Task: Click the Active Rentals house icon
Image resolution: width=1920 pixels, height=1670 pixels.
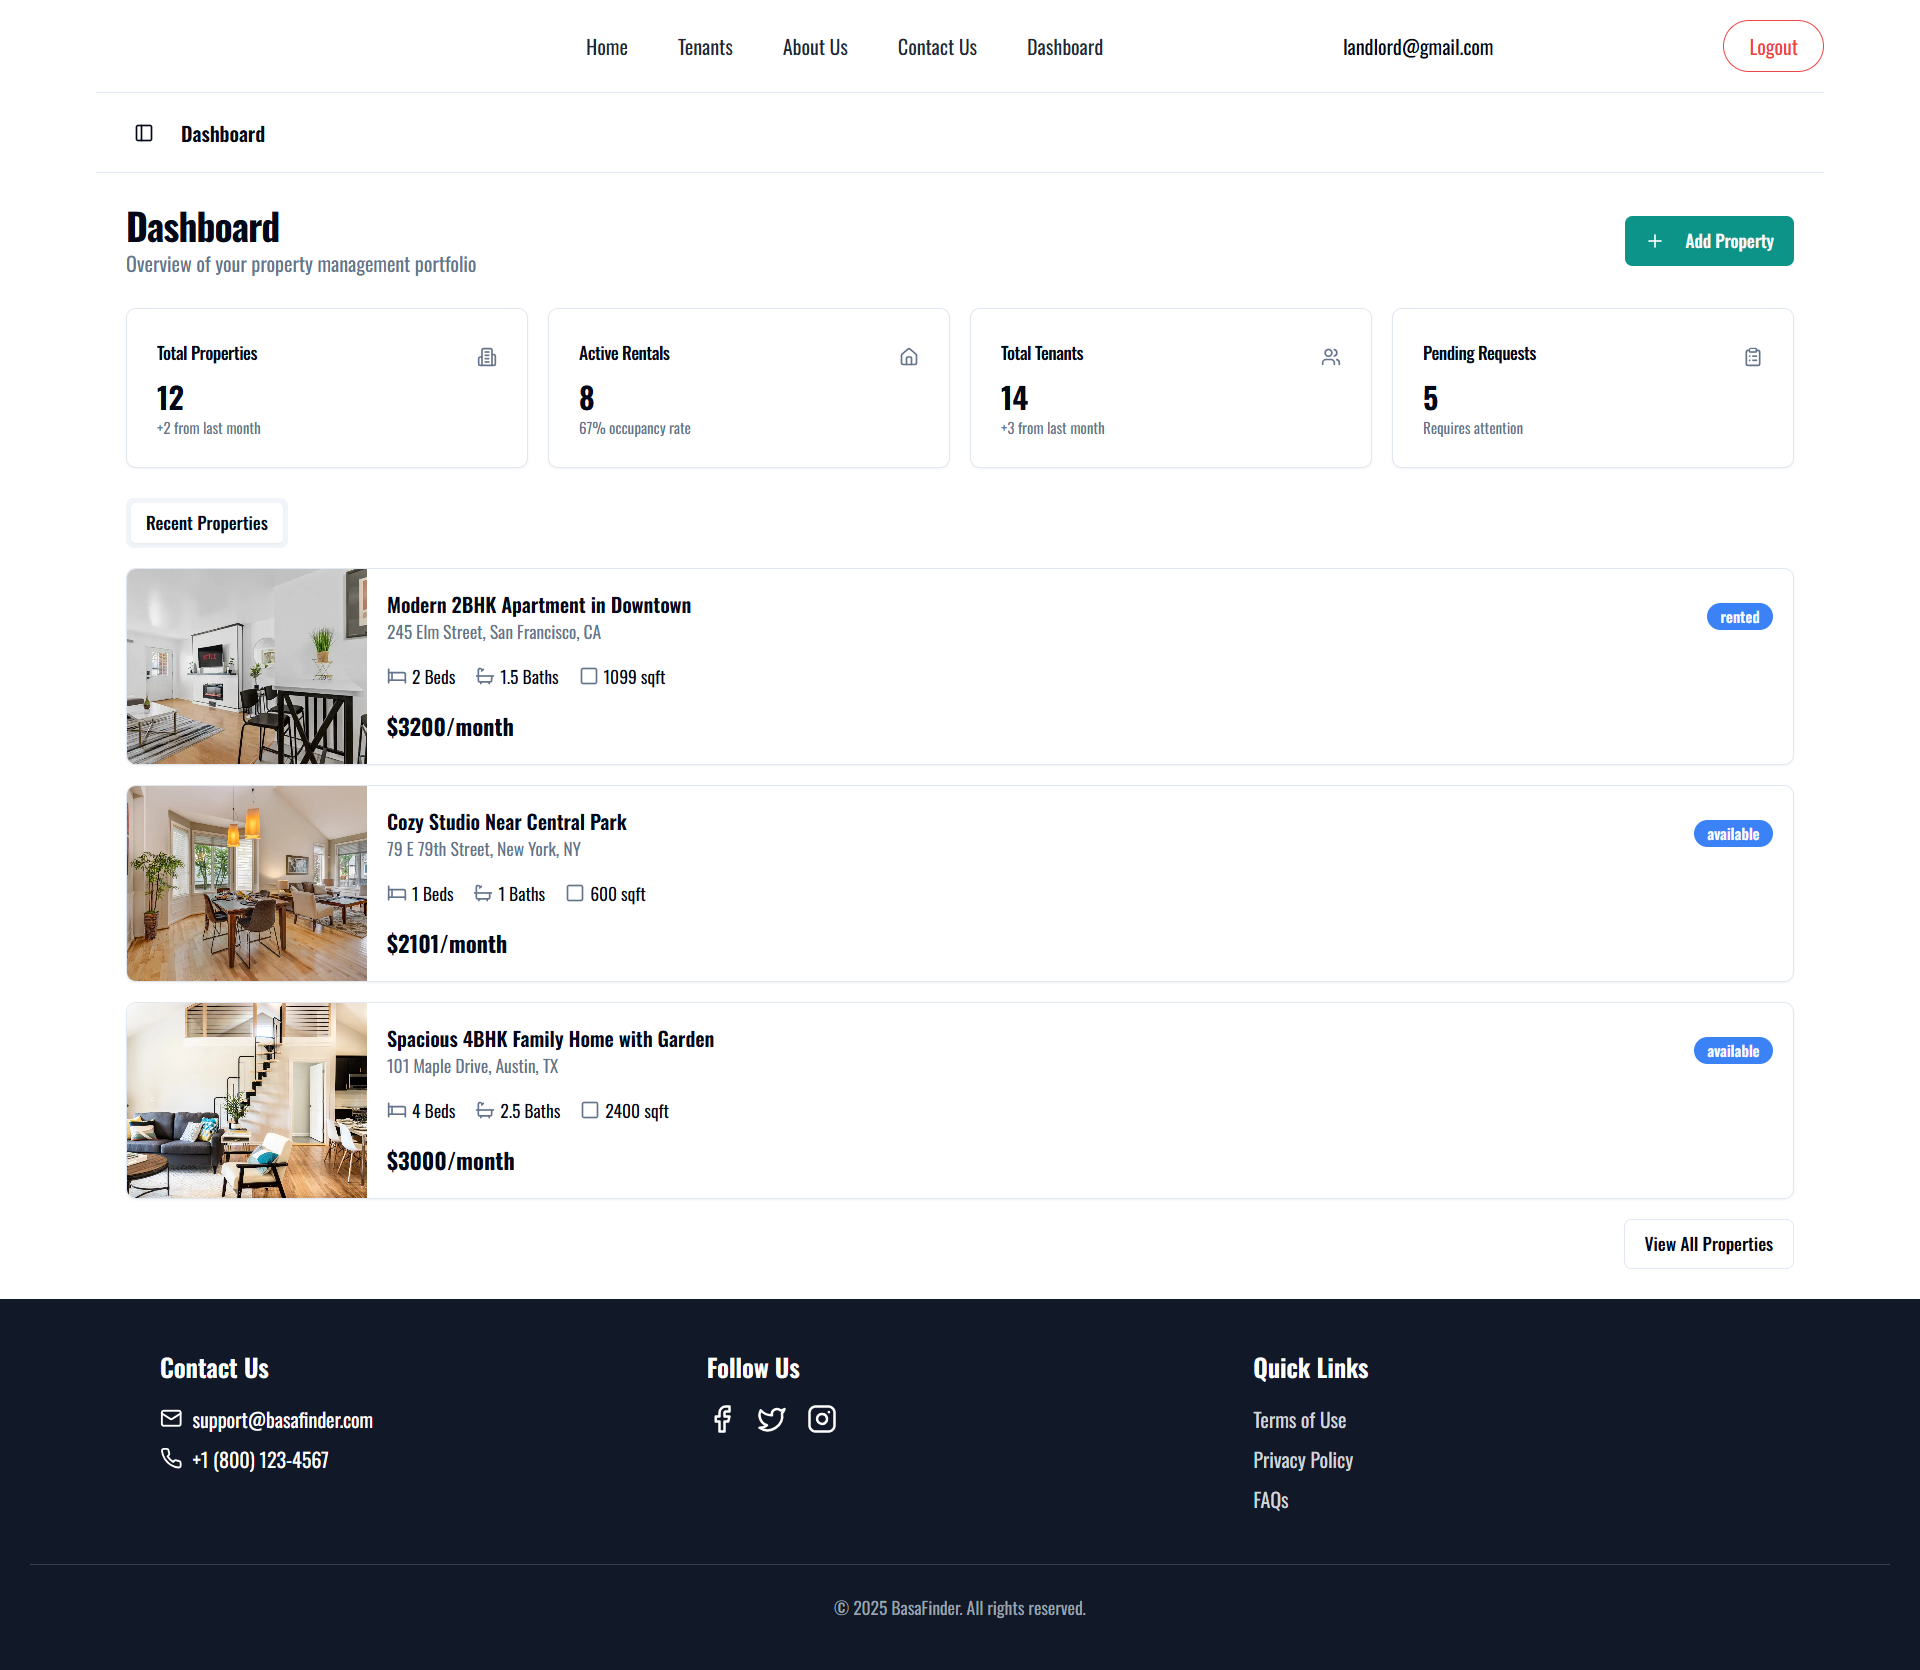Action: point(909,357)
